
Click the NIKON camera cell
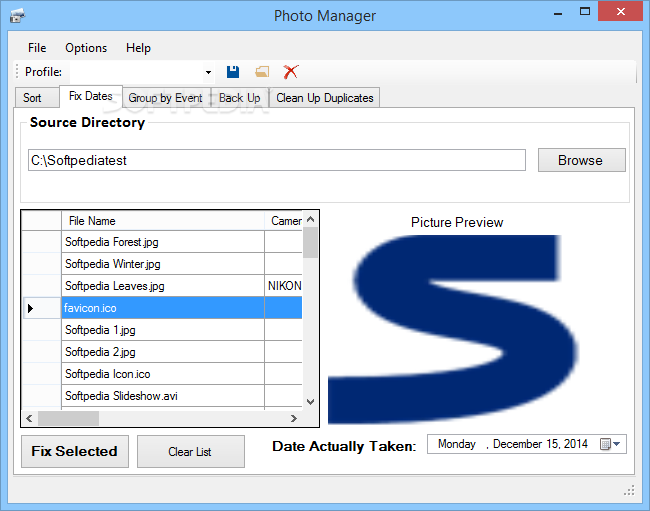pyautogui.click(x=284, y=286)
